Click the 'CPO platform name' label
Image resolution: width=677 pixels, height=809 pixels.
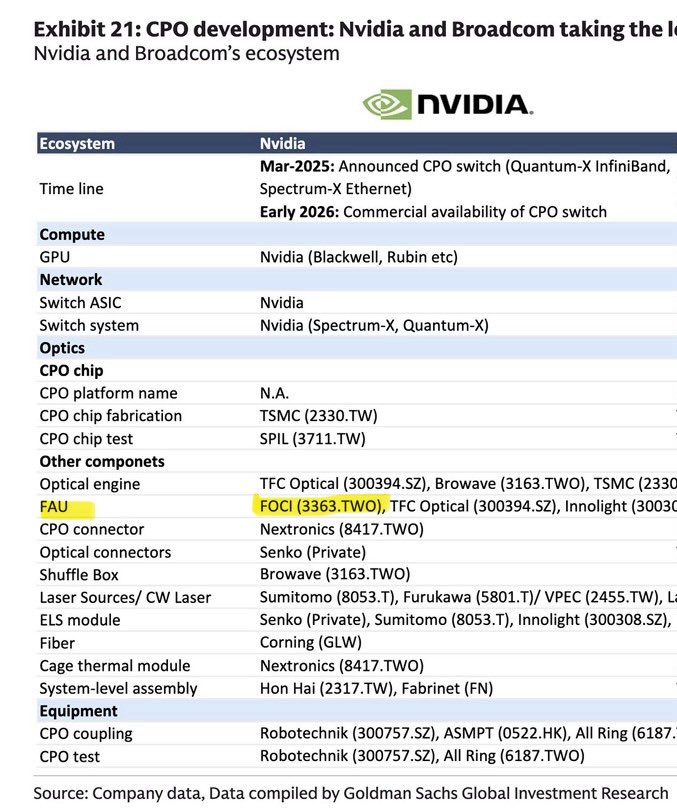tap(108, 393)
